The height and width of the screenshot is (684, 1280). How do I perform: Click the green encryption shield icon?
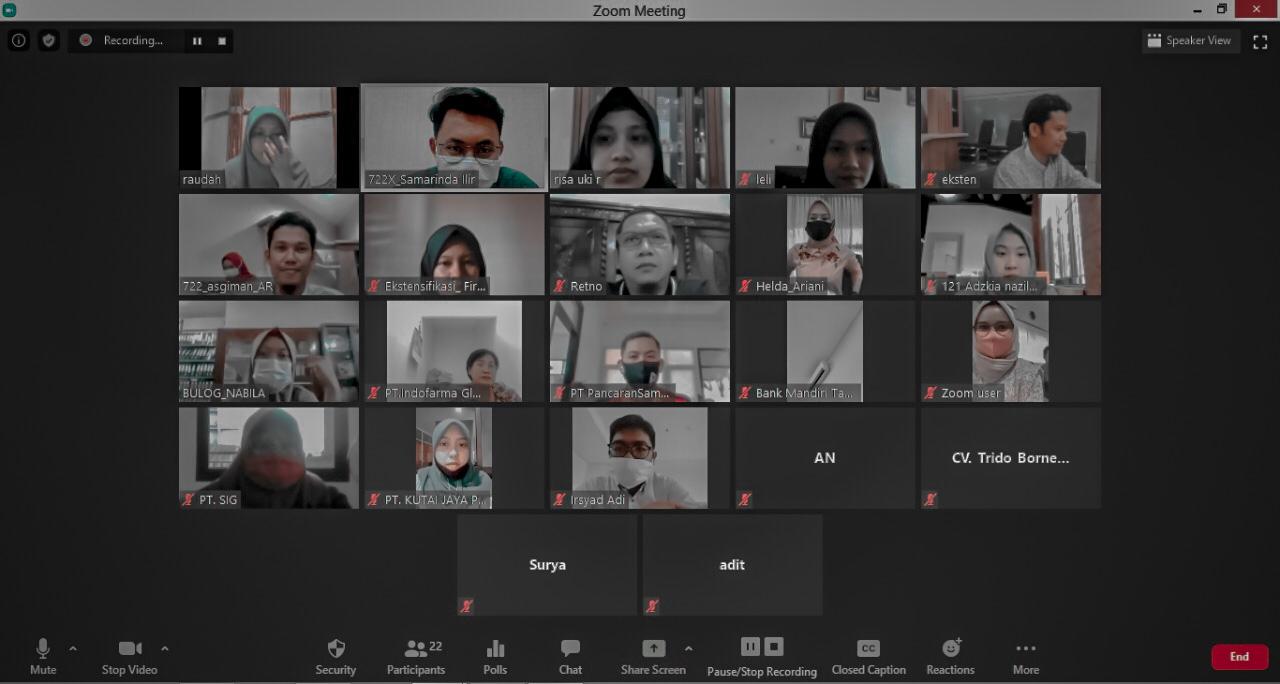point(48,41)
